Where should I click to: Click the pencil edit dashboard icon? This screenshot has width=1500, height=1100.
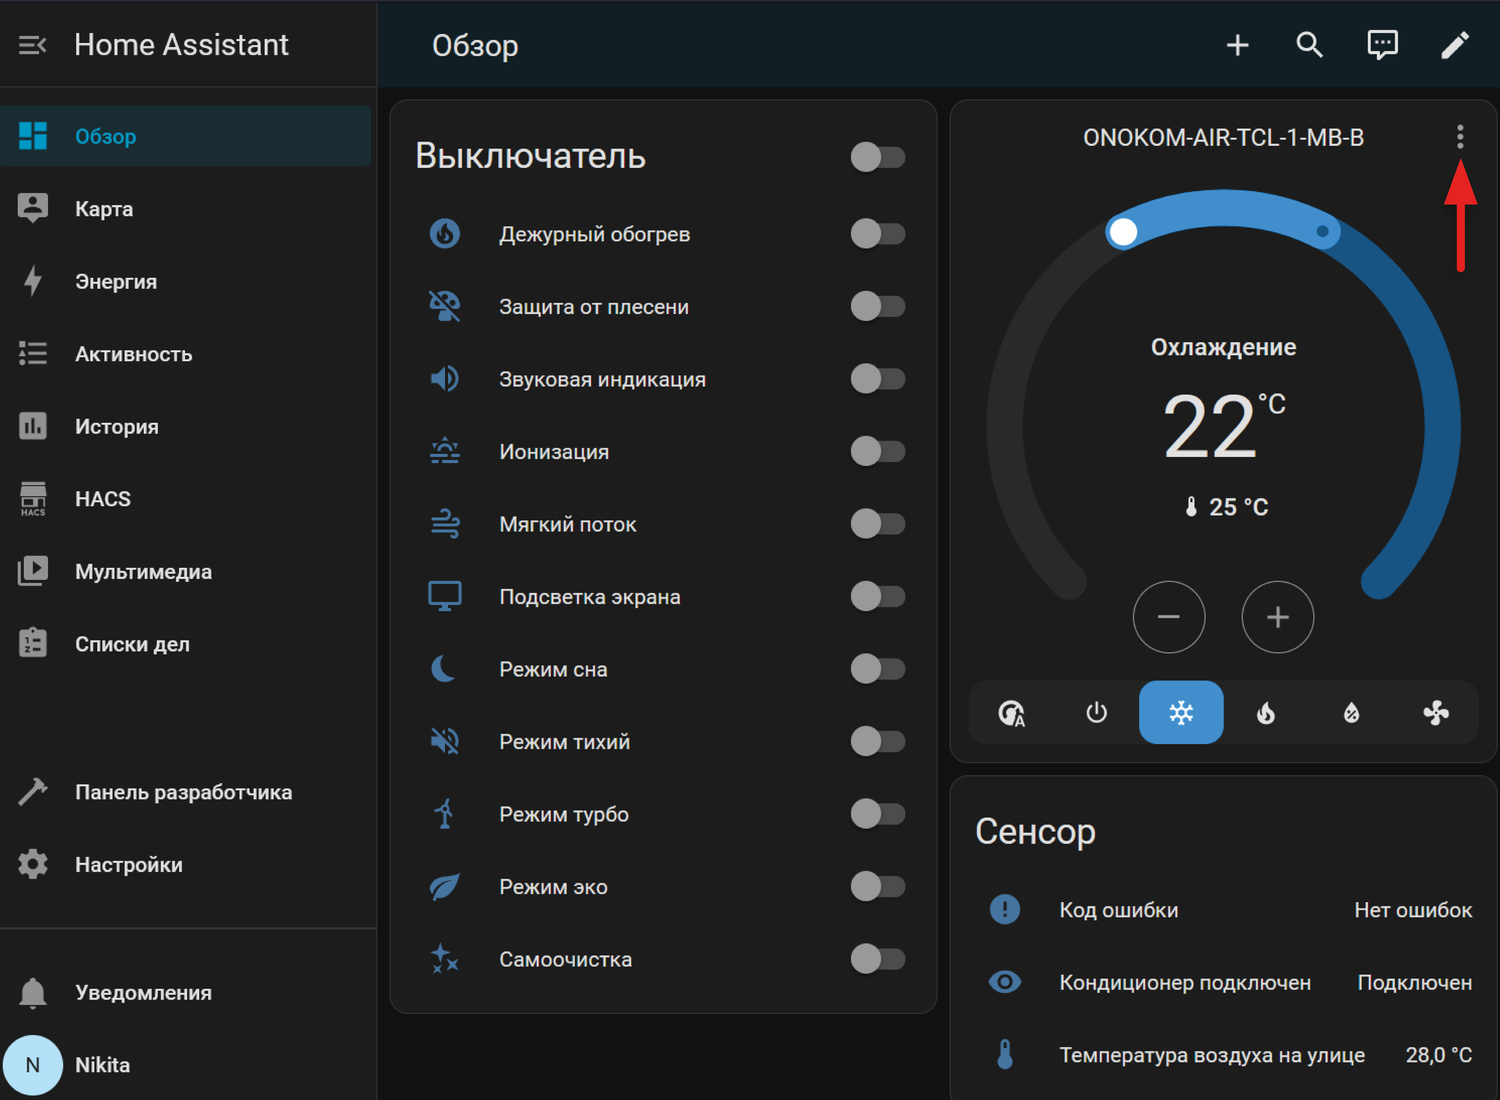1454,45
